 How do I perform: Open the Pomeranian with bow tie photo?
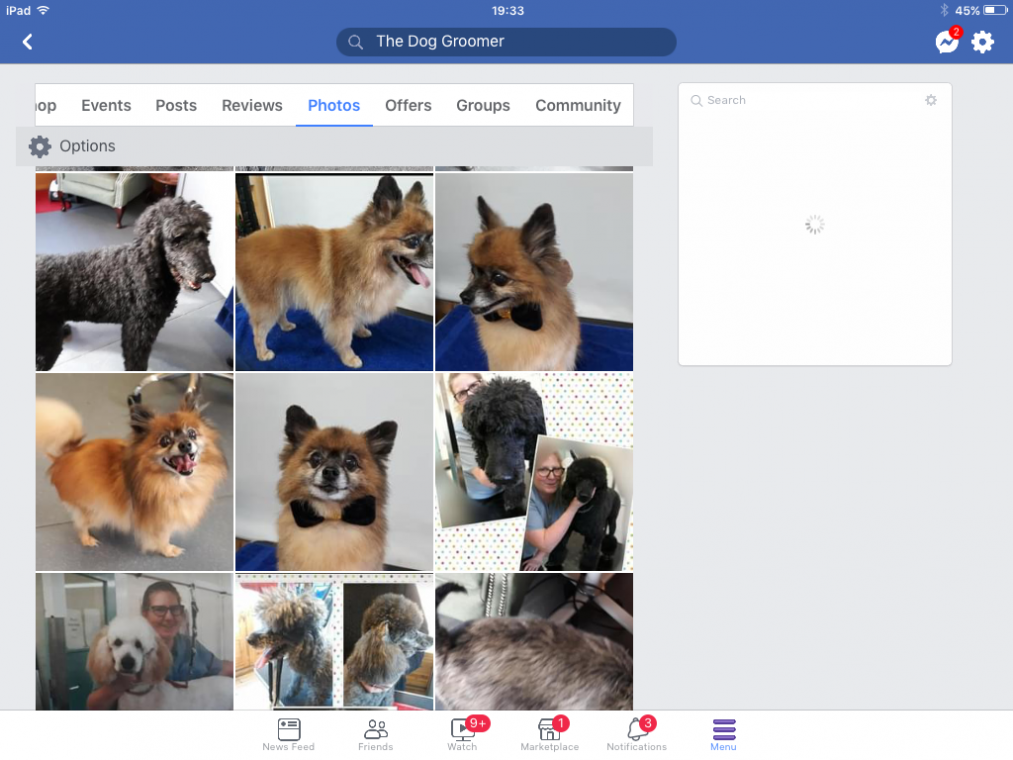[x=334, y=472]
